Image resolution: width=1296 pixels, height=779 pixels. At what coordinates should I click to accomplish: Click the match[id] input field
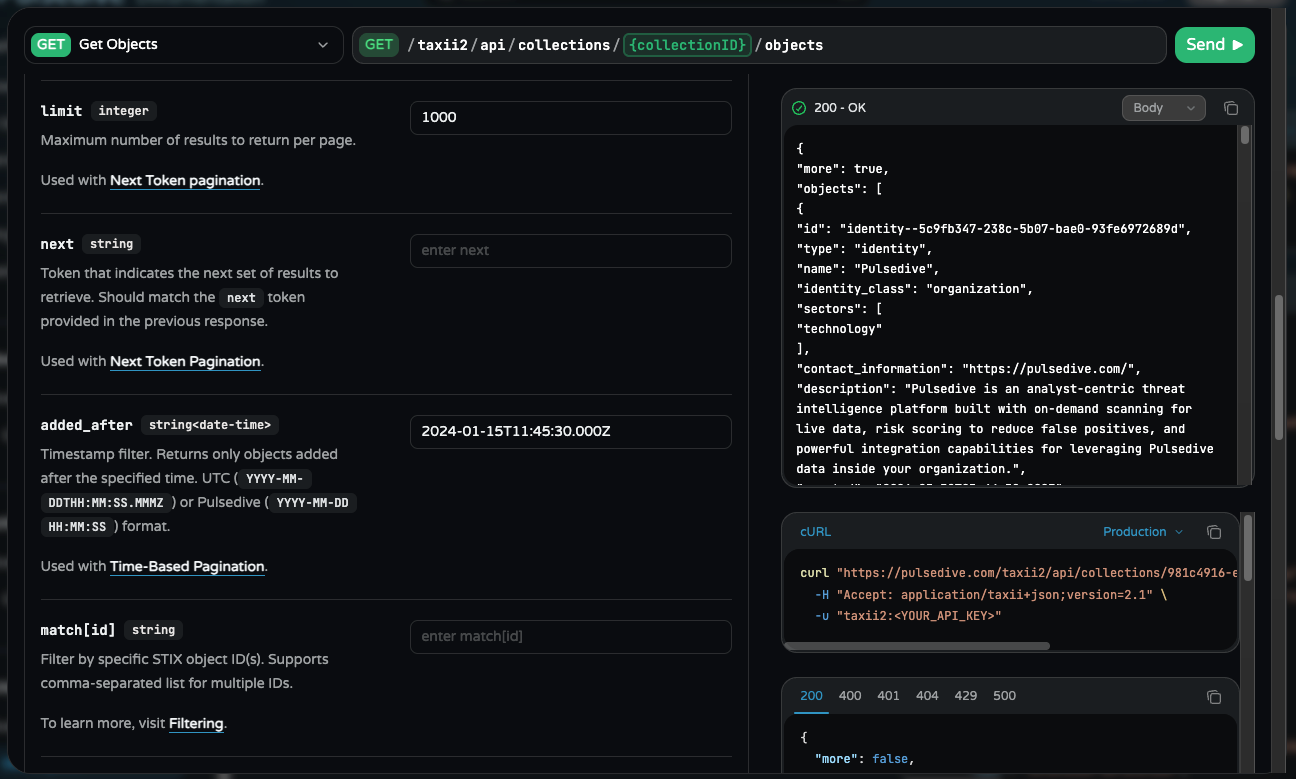[570, 637]
